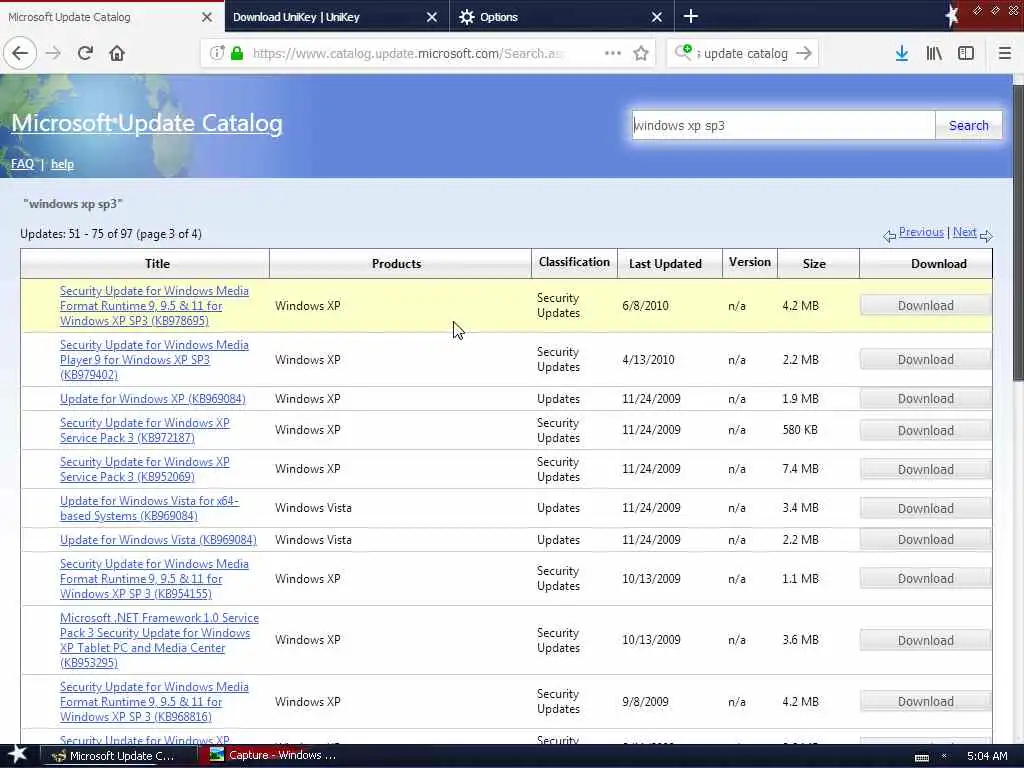1024x768 pixels.
Task: Click the page vertical scrollbar thumb
Action: 1018,232
